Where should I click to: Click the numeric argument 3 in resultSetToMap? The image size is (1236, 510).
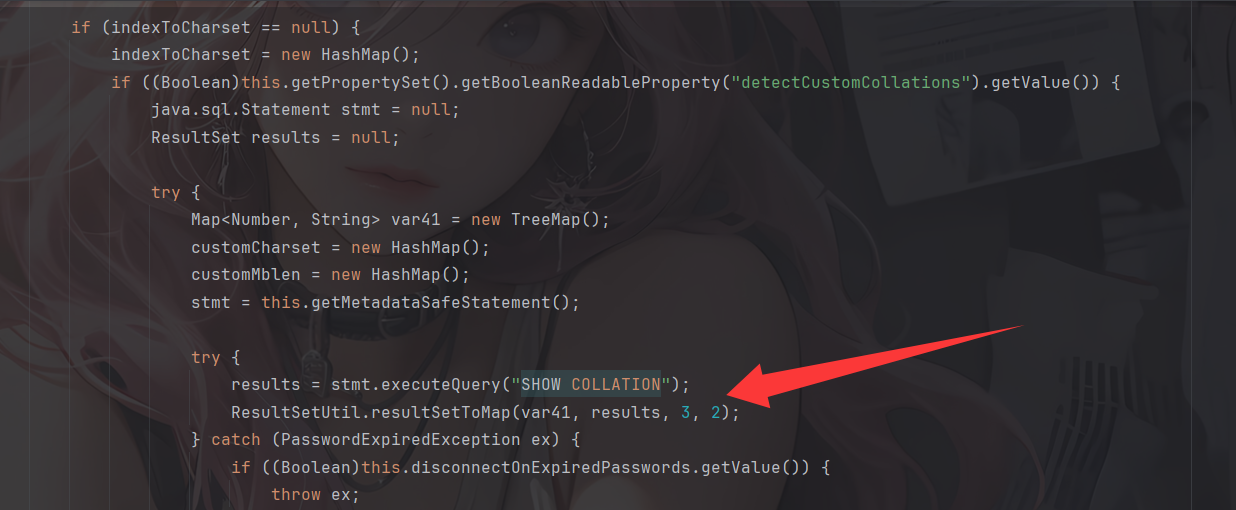(x=686, y=412)
